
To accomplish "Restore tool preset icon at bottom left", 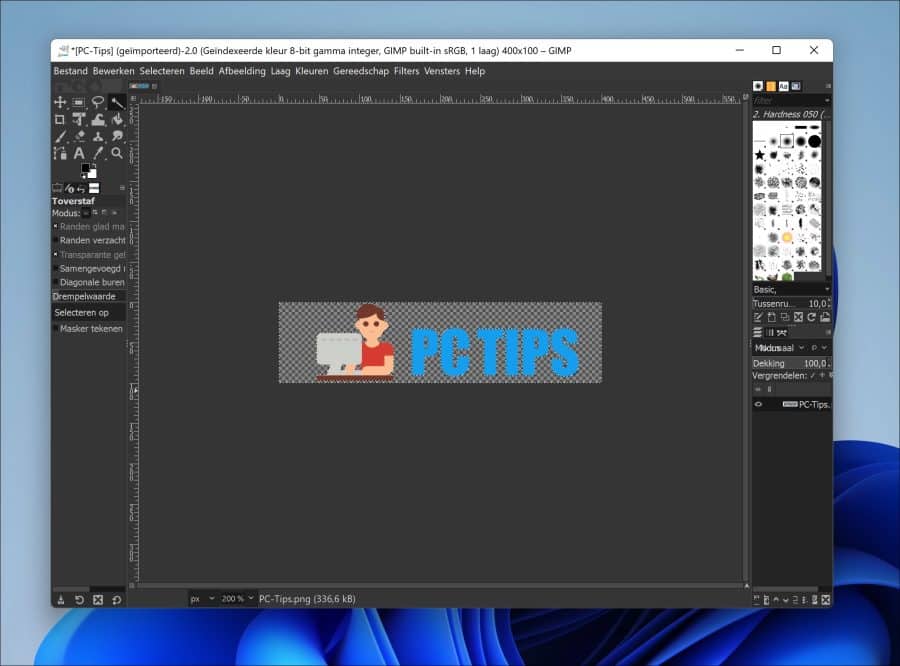I will click(79, 600).
